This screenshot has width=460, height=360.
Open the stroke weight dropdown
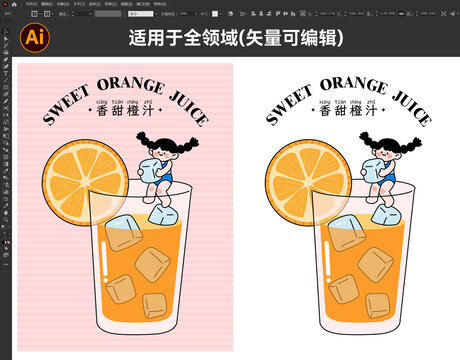(x=90, y=14)
